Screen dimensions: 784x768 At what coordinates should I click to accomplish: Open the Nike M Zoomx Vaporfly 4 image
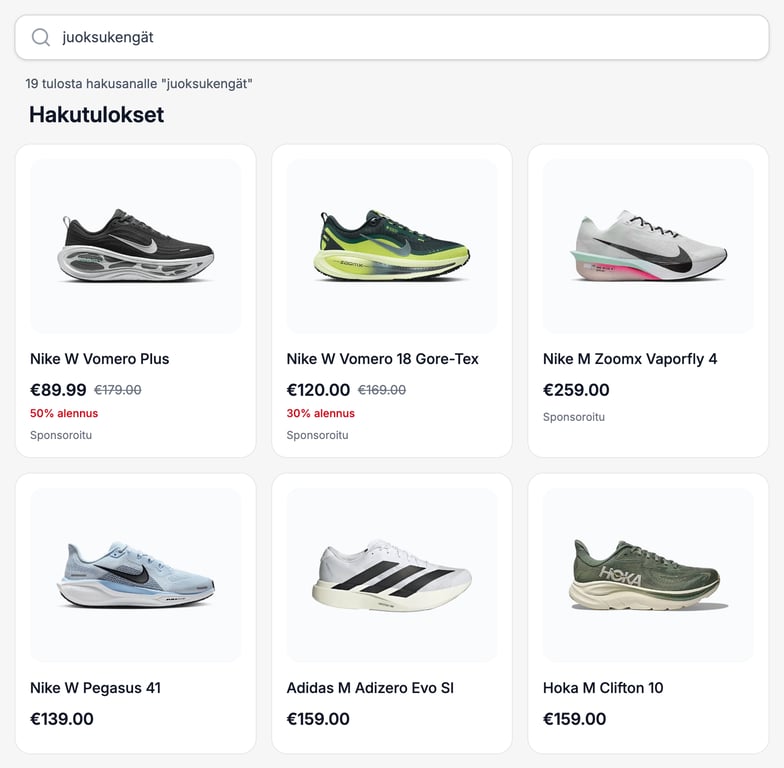coord(648,246)
